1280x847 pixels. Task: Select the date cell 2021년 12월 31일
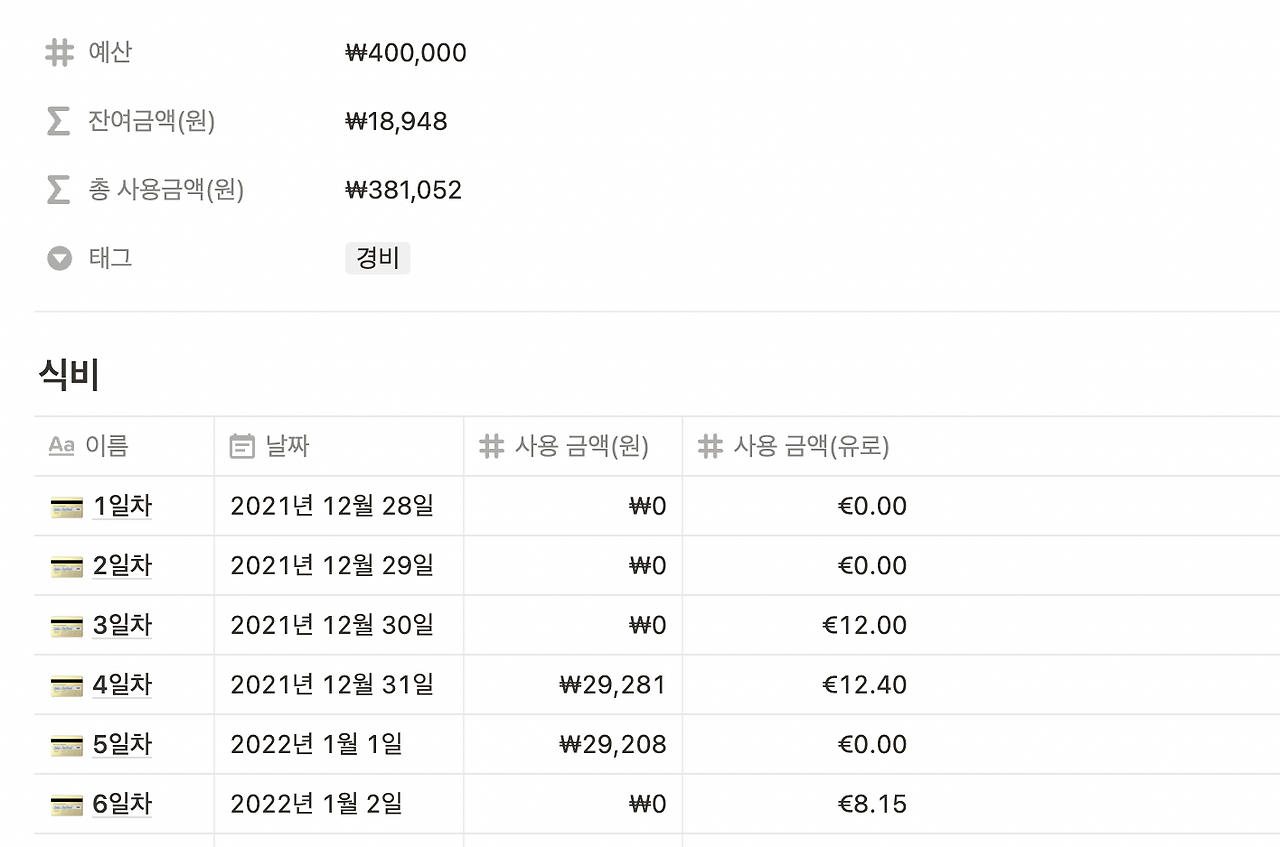[332, 685]
